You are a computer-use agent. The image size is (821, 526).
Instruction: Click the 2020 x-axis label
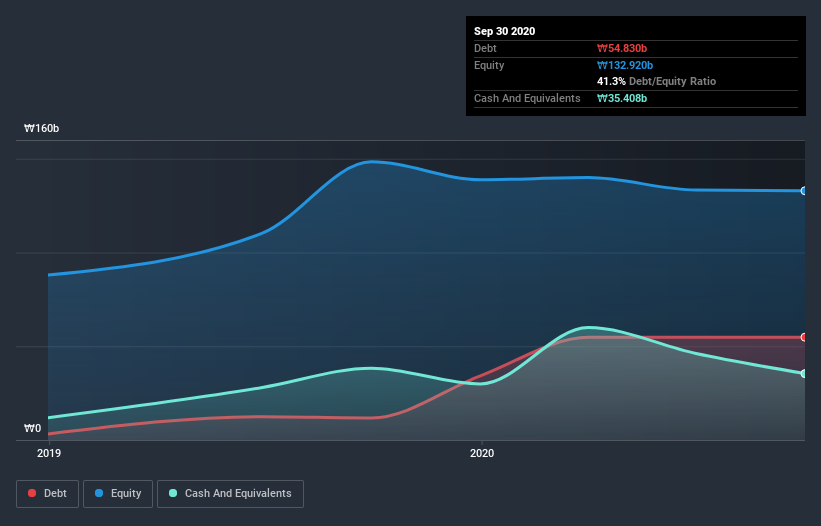tap(482, 453)
